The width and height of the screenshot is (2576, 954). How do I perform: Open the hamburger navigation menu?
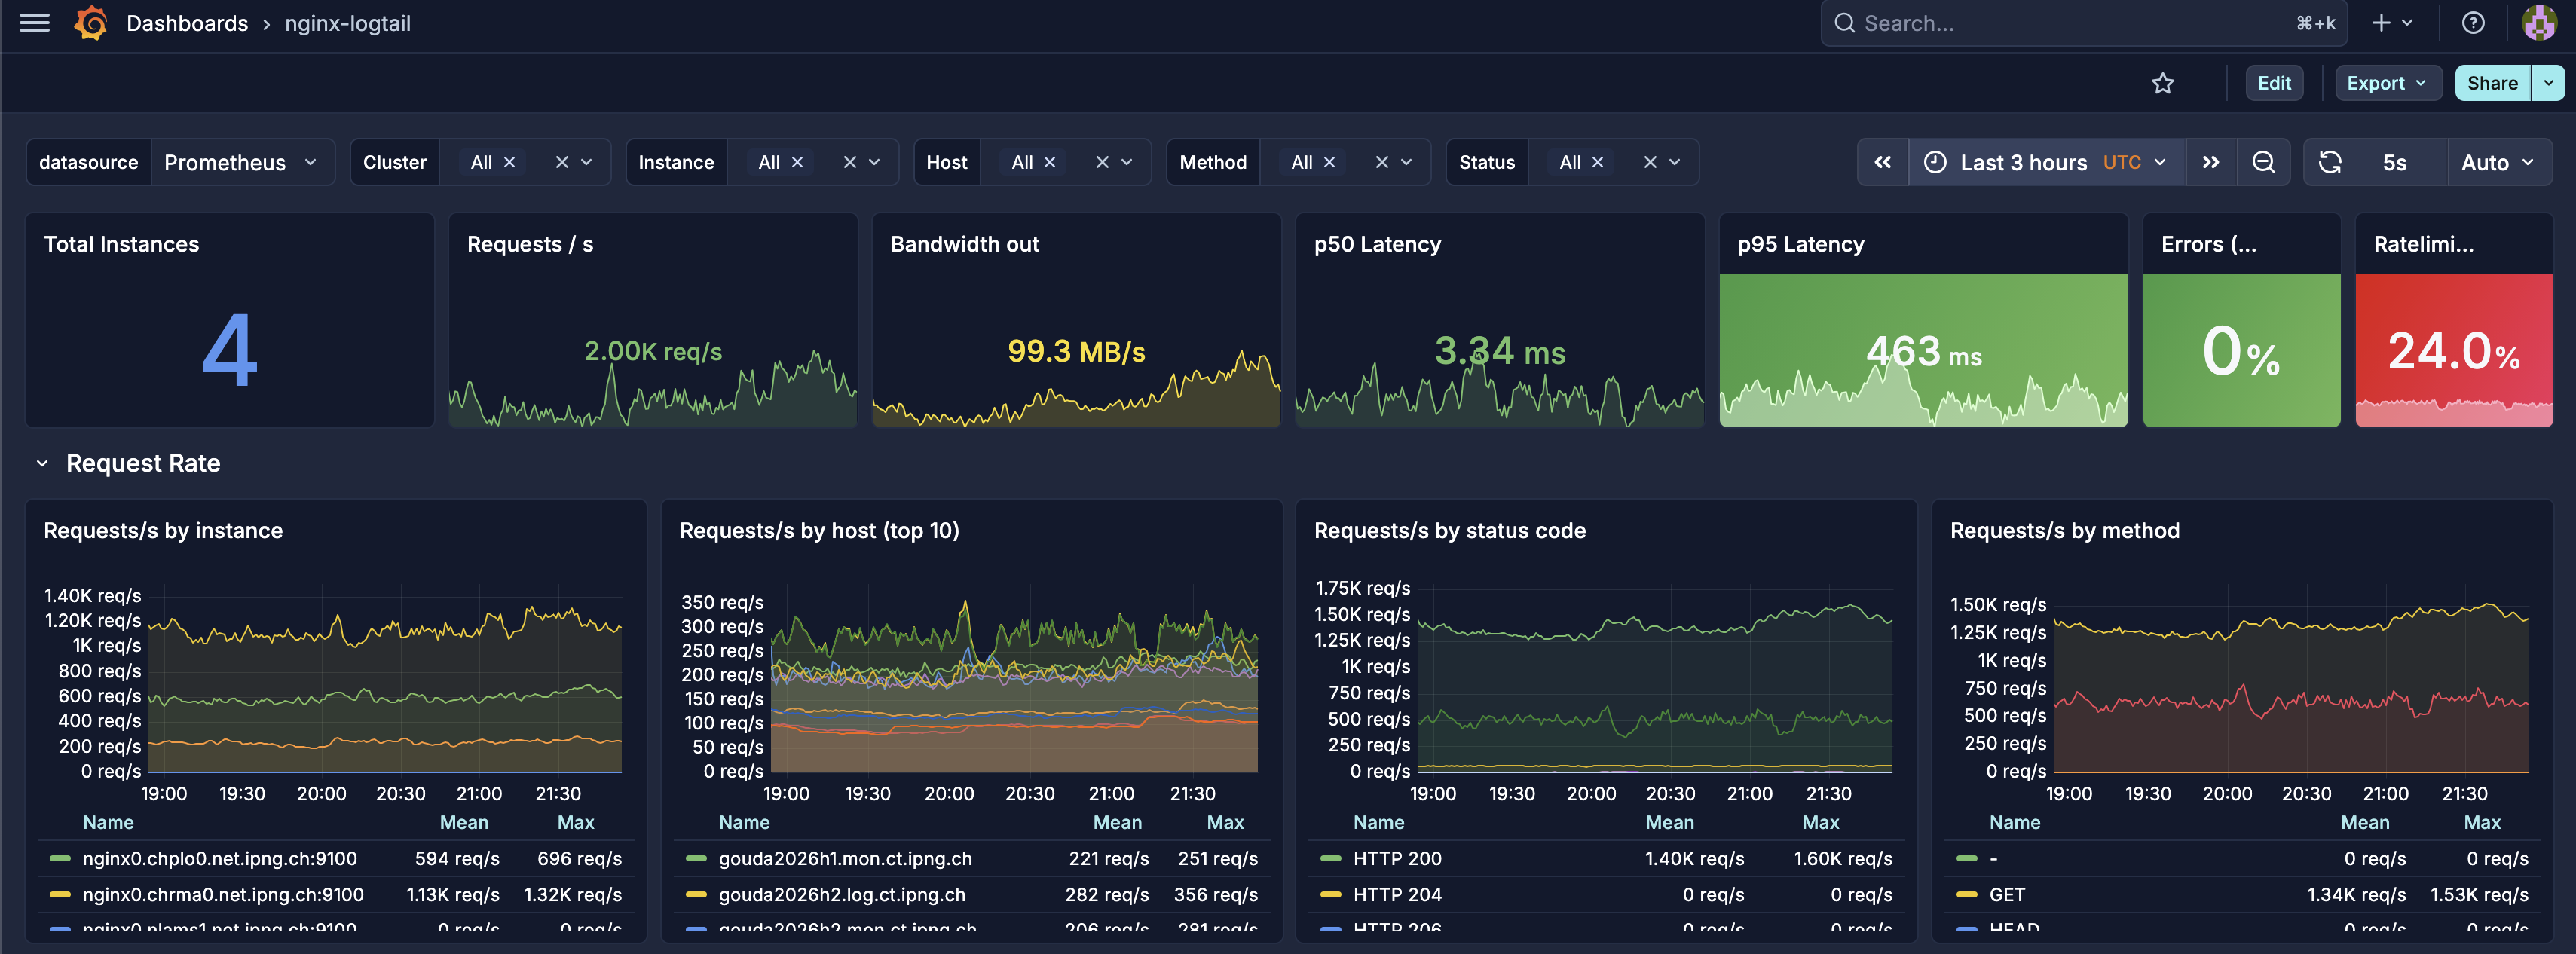pos(34,23)
